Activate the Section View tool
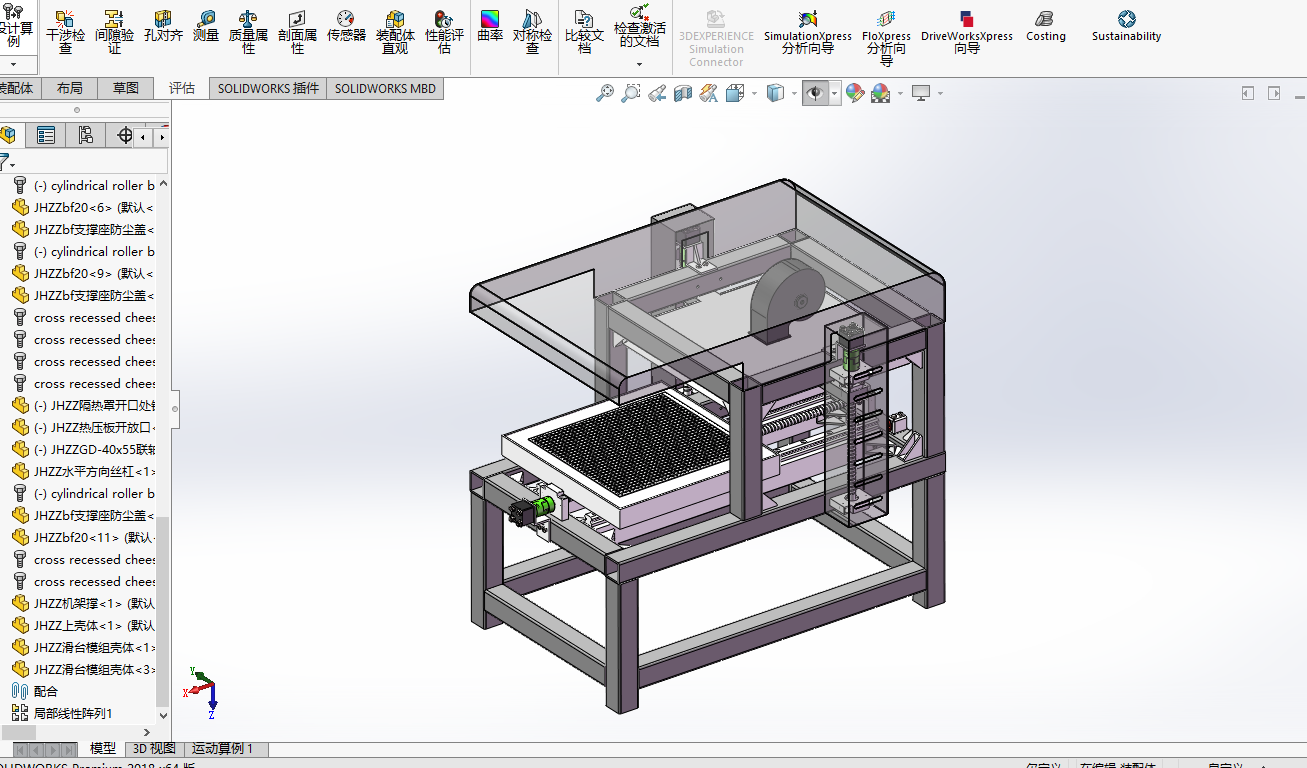 tap(683, 93)
